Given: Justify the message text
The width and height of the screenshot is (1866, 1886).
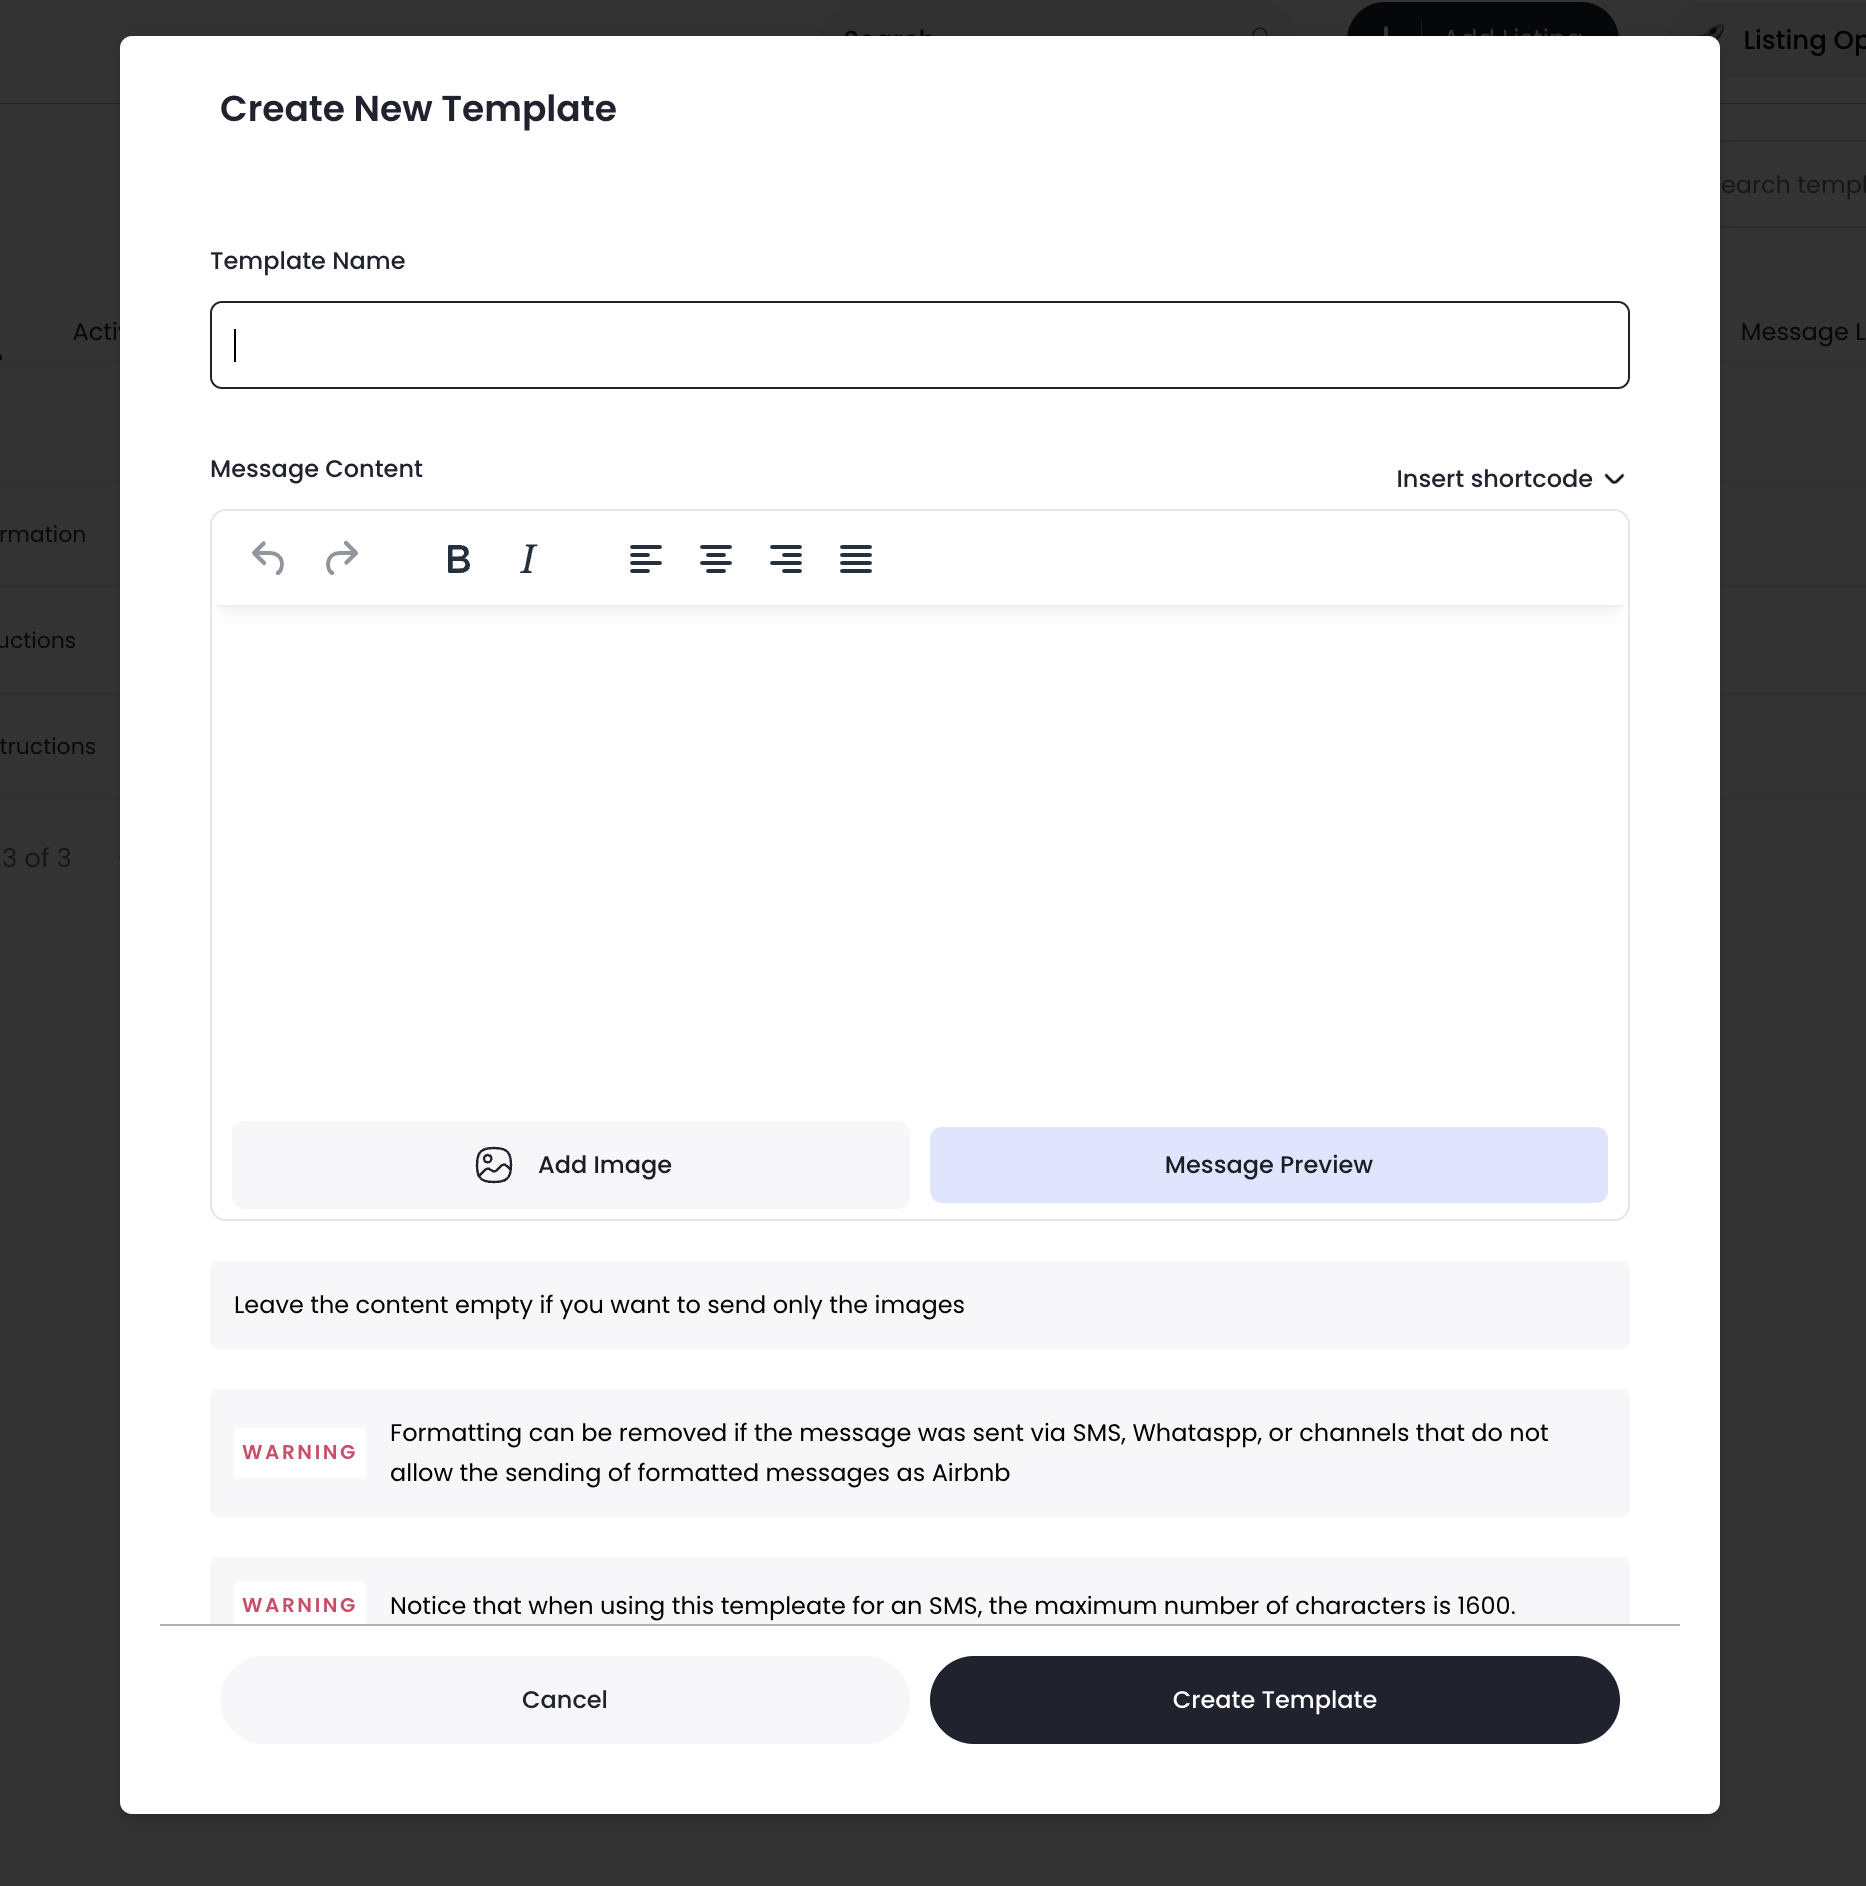Looking at the screenshot, I should click(x=855, y=559).
